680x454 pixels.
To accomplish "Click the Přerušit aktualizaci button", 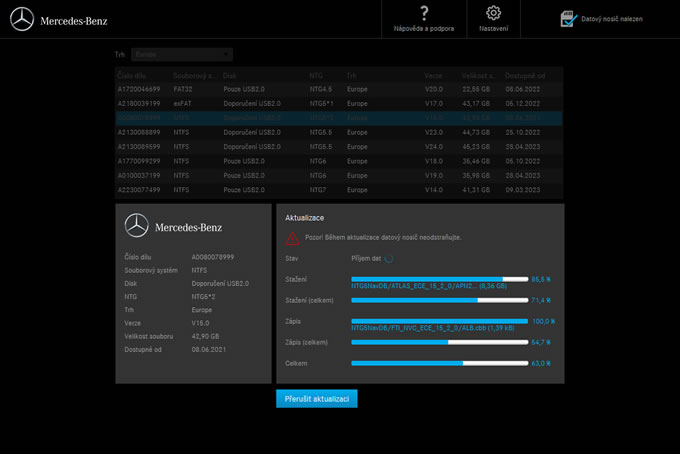I will [x=317, y=399].
